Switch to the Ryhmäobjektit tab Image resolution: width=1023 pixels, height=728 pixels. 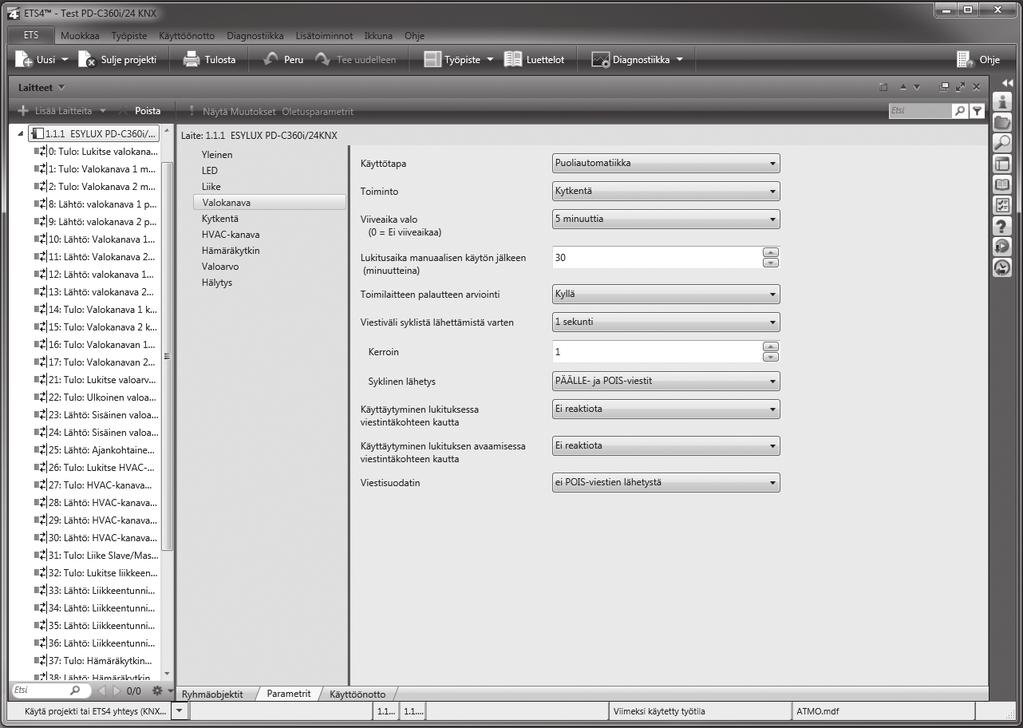tap(212, 694)
